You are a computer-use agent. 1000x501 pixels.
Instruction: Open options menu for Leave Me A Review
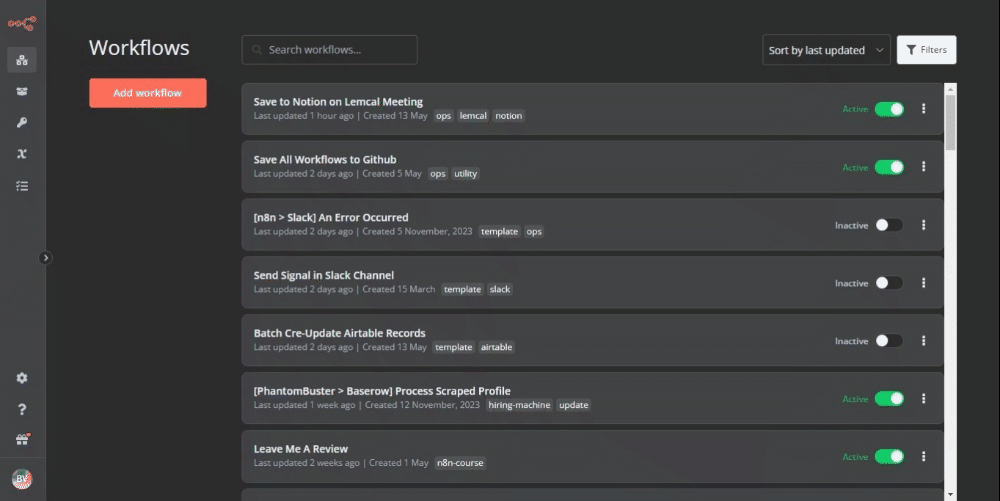point(923,456)
